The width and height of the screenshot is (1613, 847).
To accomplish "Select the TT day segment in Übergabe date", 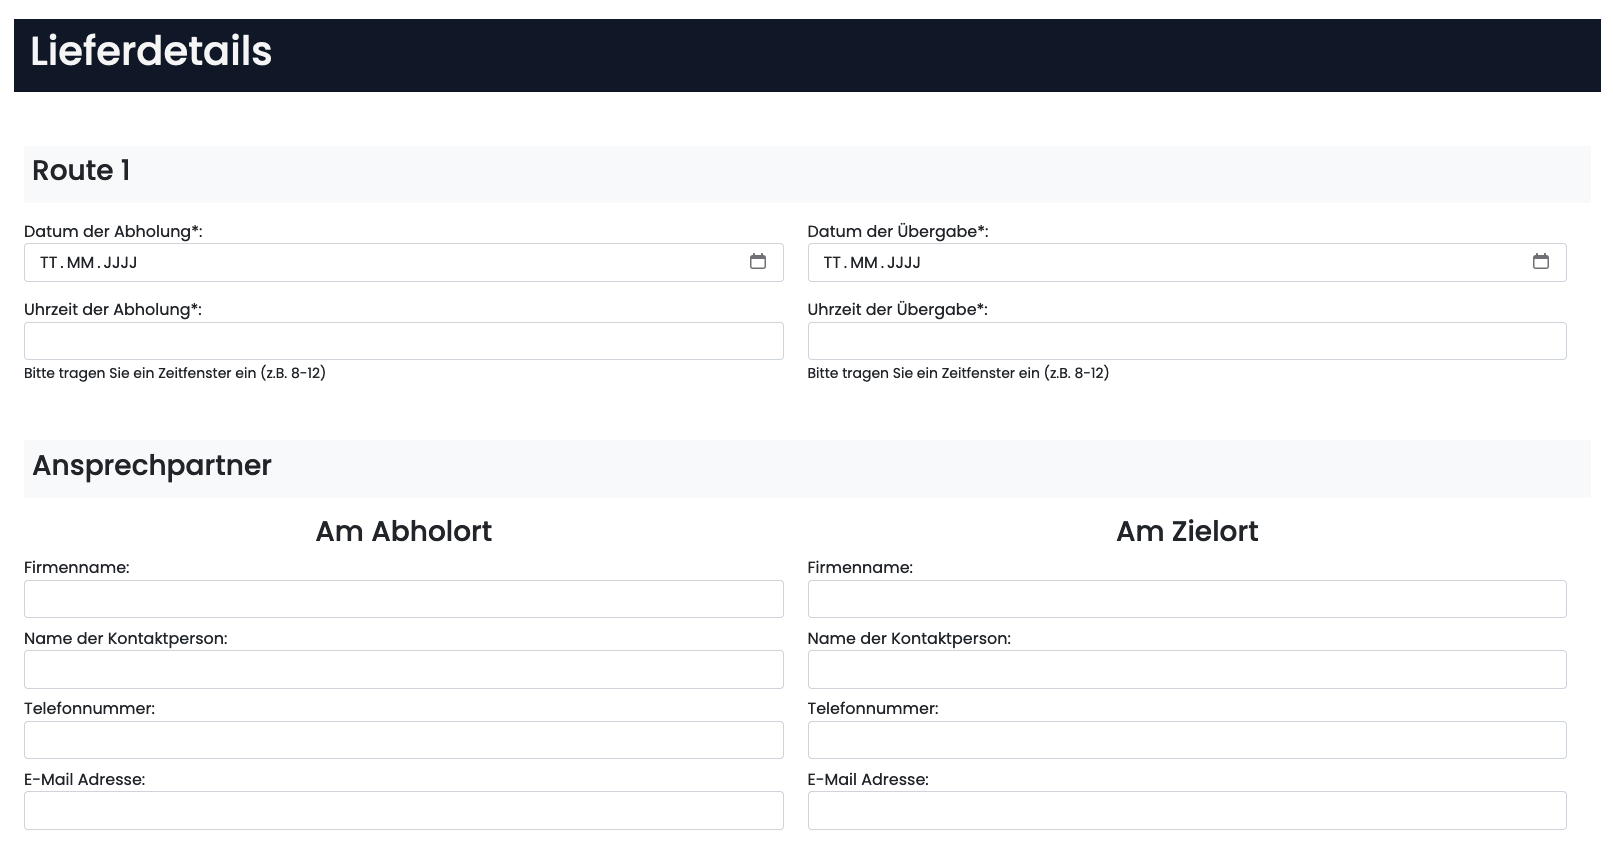I will 832,263.
